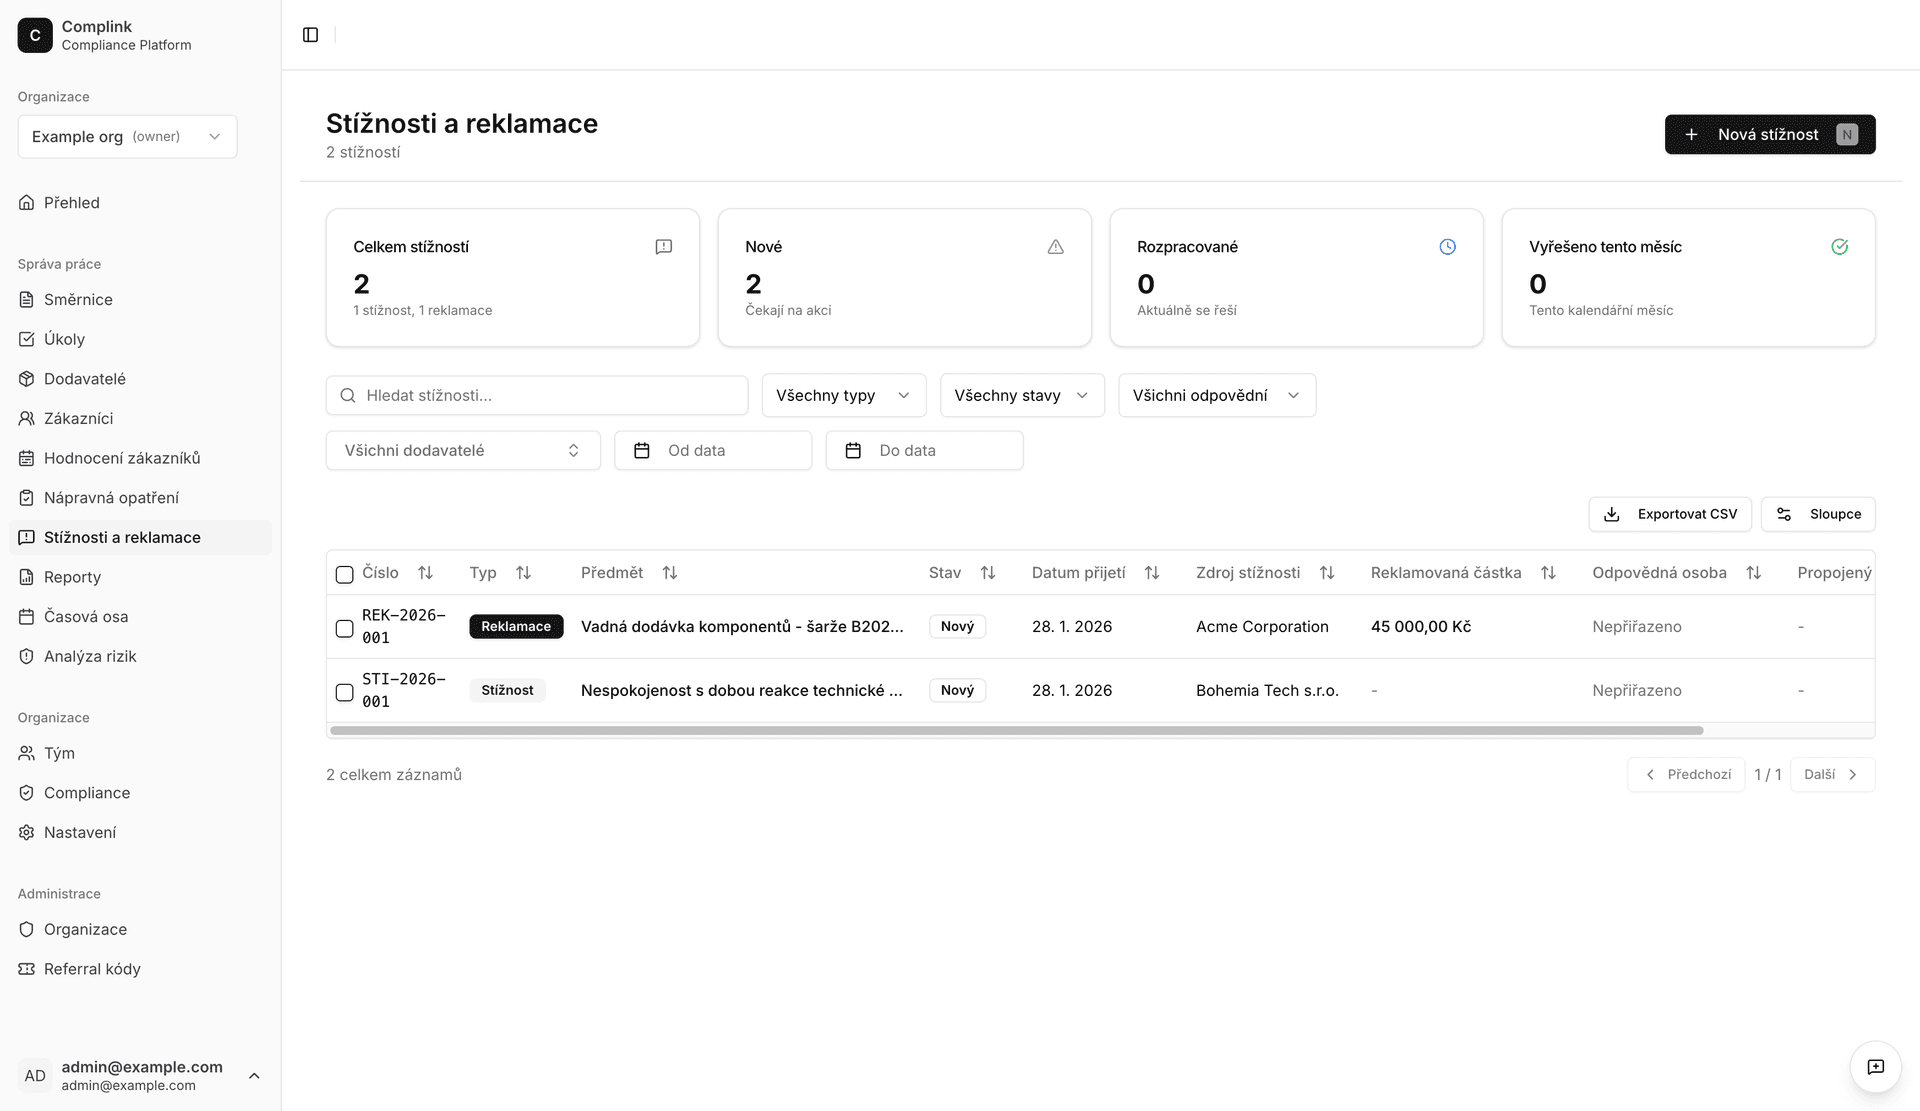The image size is (1920, 1111).
Task: Go to Analýza rizik menu item
Action: click(x=90, y=656)
